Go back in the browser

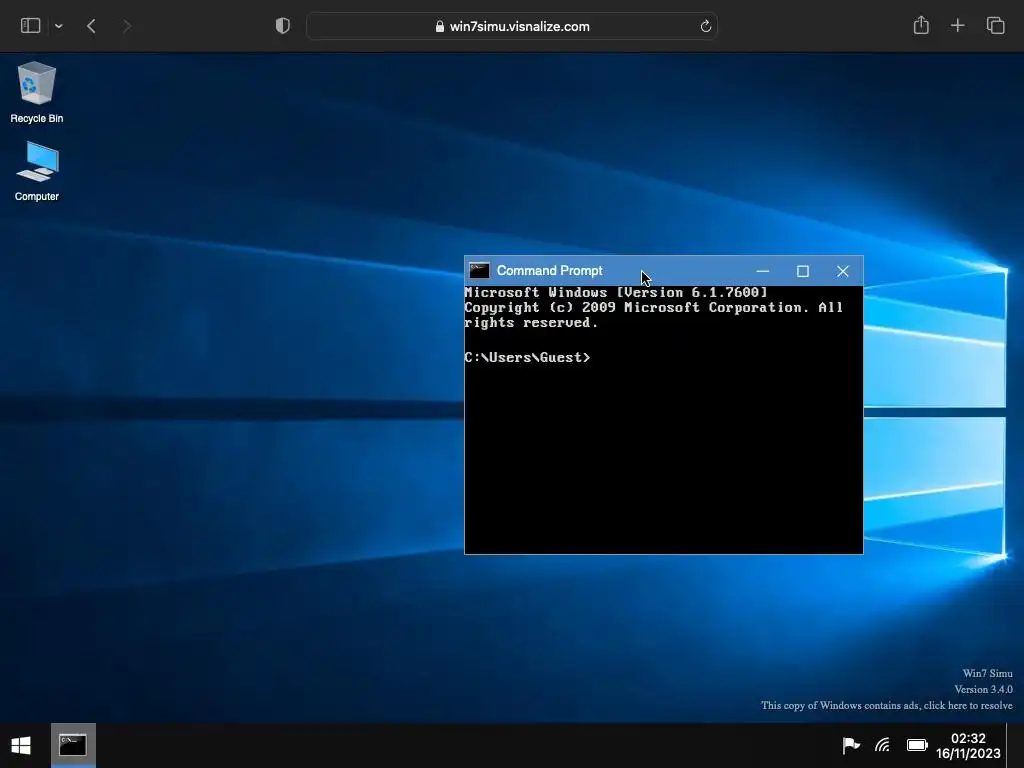tap(91, 26)
